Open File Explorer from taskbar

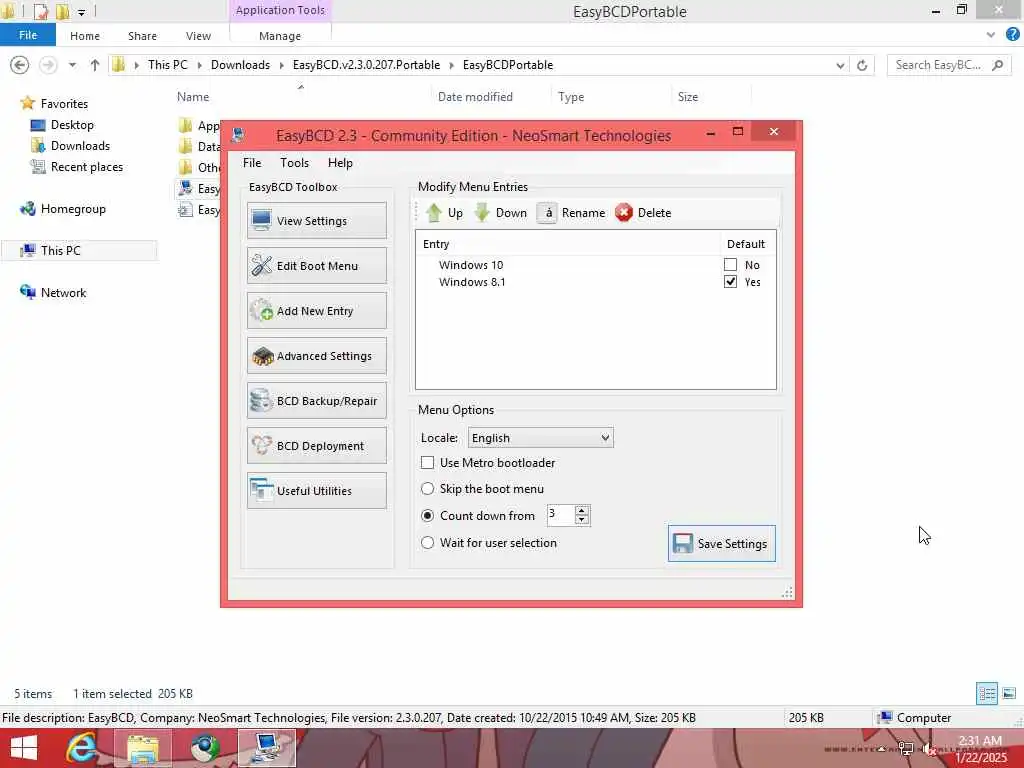click(x=143, y=748)
